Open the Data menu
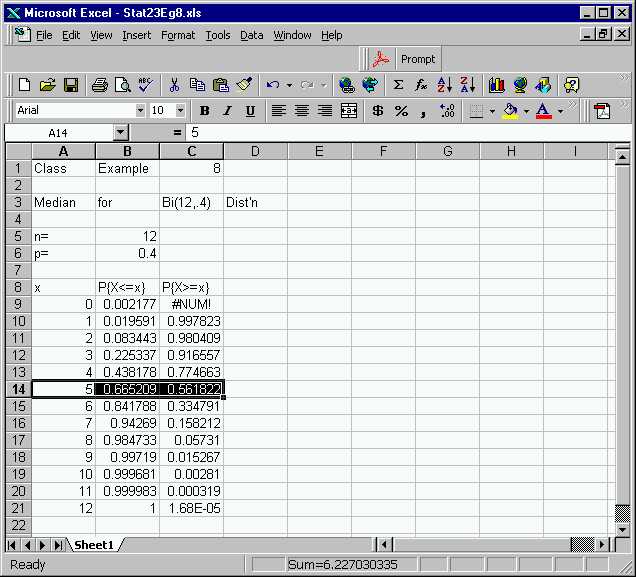Image resolution: width=636 pixels, height=577 pixels. (252, 35)
